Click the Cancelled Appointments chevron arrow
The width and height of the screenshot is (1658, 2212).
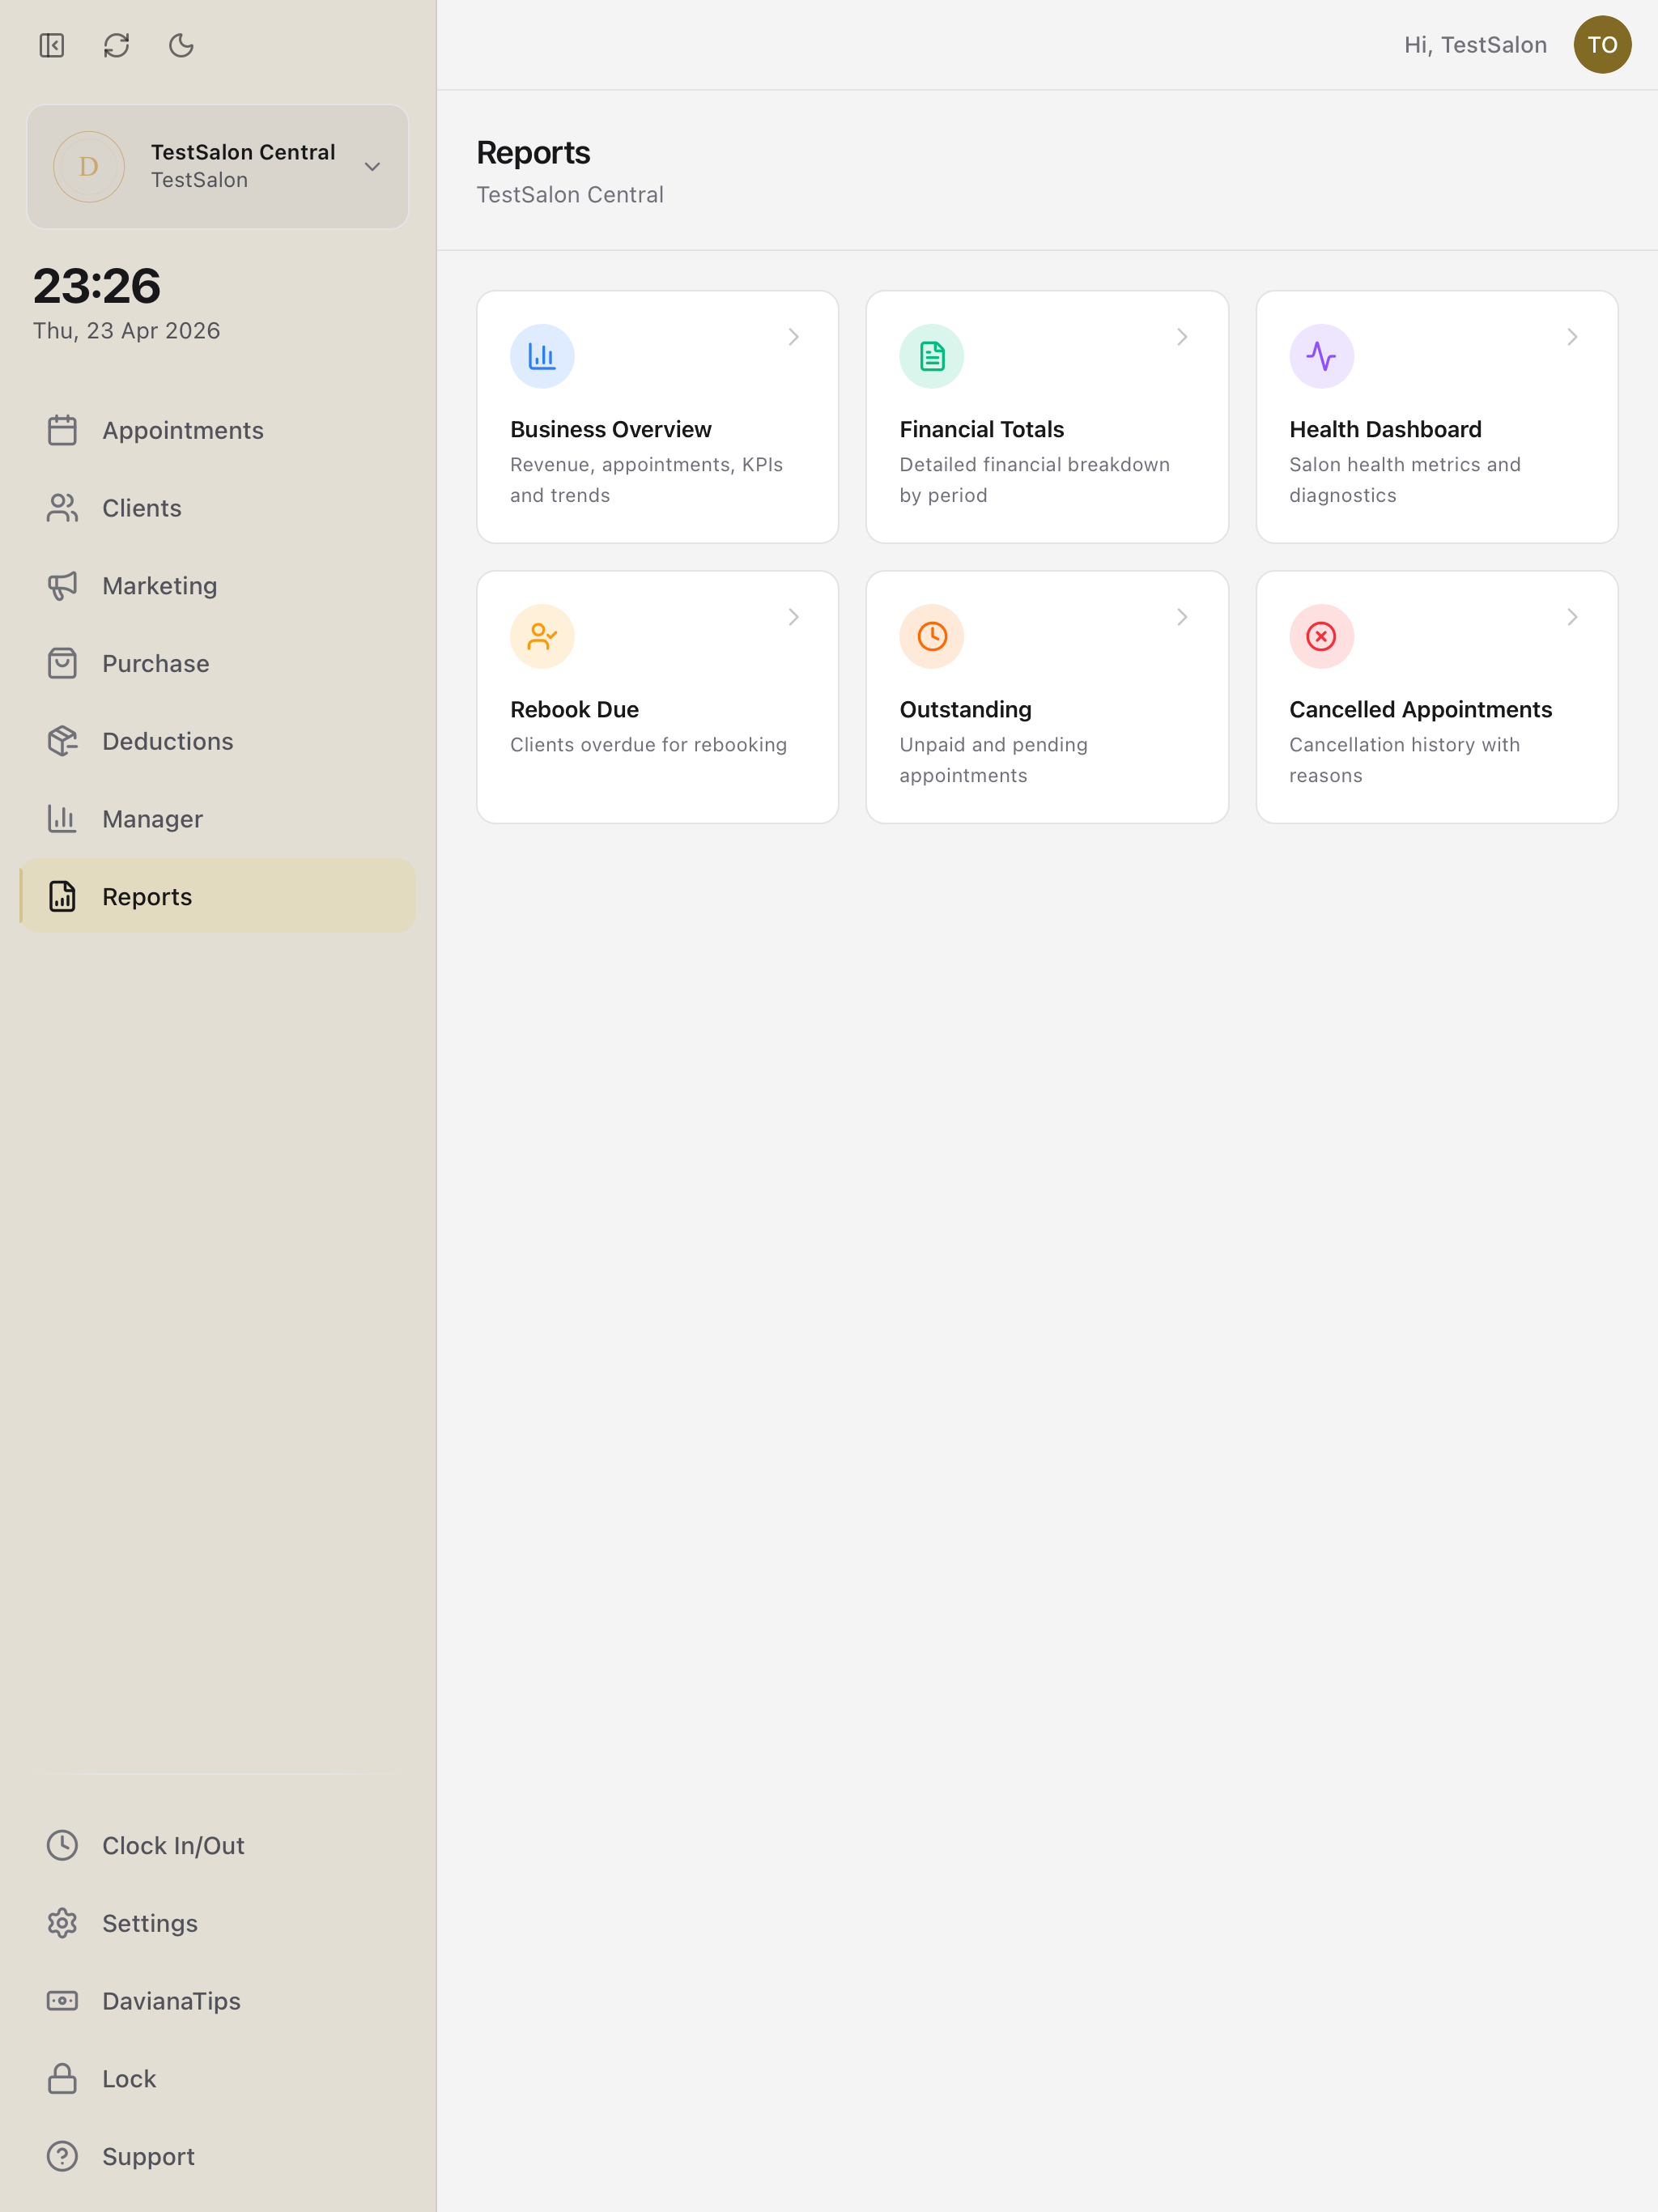pyautogui.click(x=1572, y=617)
